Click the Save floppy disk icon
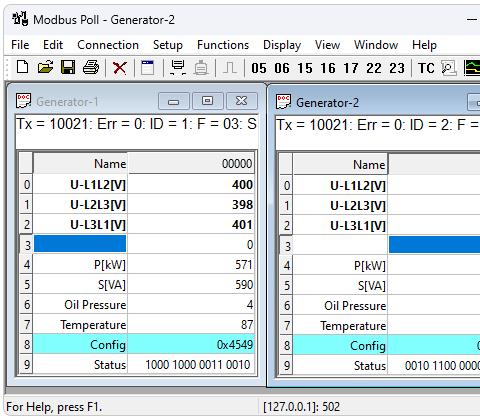Screen dimensions: 480x420 coord(68,68)
